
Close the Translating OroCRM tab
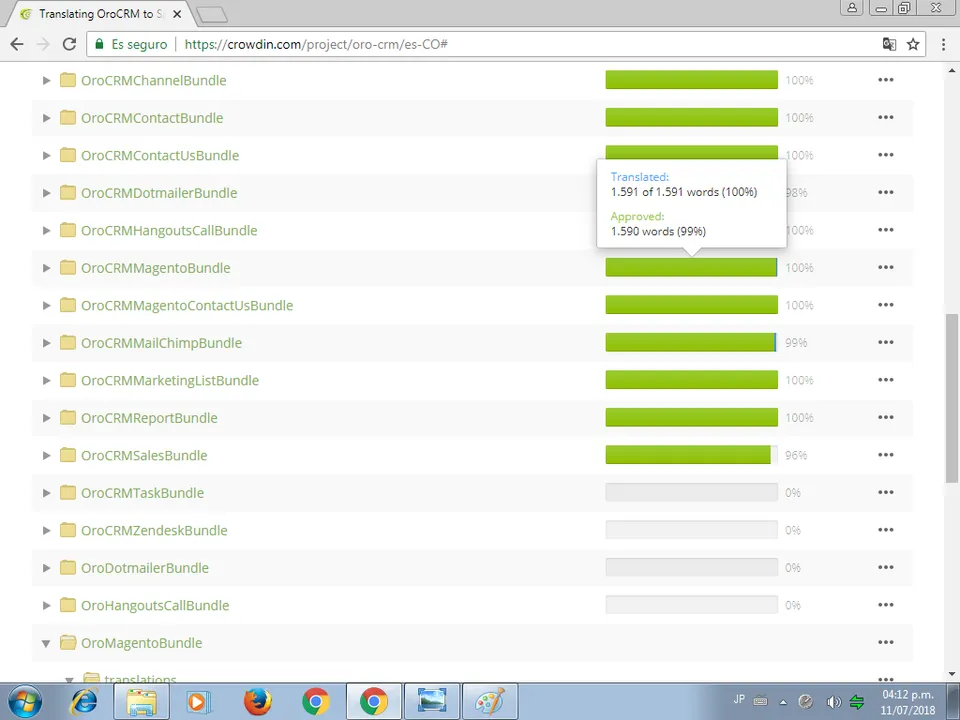click(177, 13)
